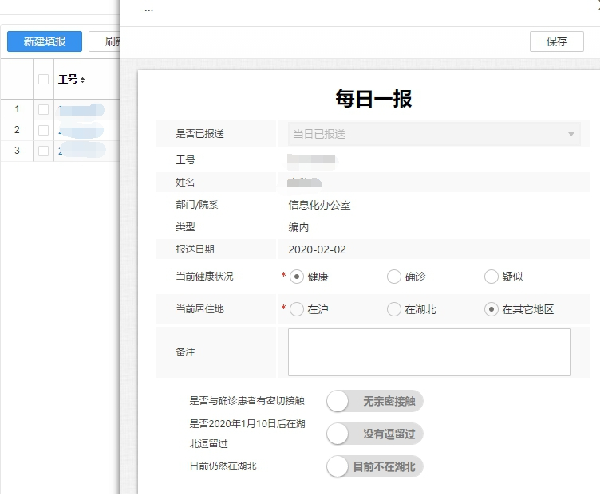This screenshot has width=600, height=495.
Task: Select the 健康 health status radio
Action: [x=296, y=277]
